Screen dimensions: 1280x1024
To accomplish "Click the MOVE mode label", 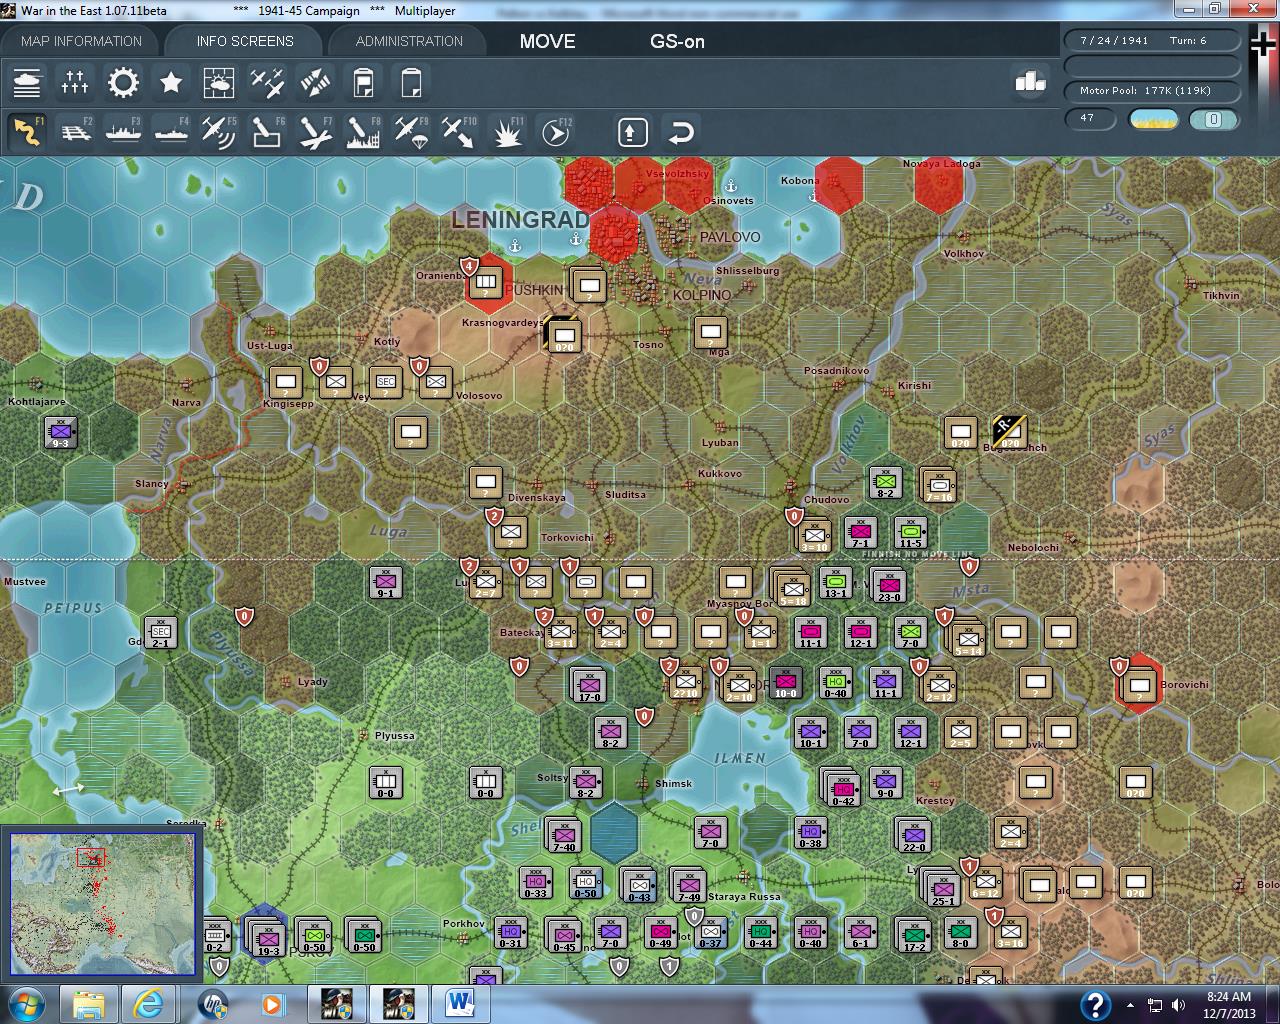I will [547, 41].
